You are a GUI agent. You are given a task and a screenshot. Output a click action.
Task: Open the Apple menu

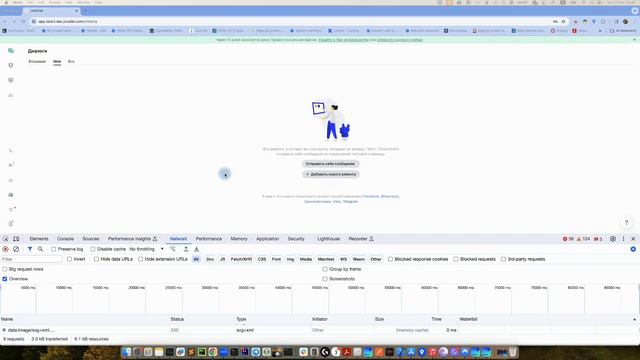pyautogui.click(x=6, y=2)
